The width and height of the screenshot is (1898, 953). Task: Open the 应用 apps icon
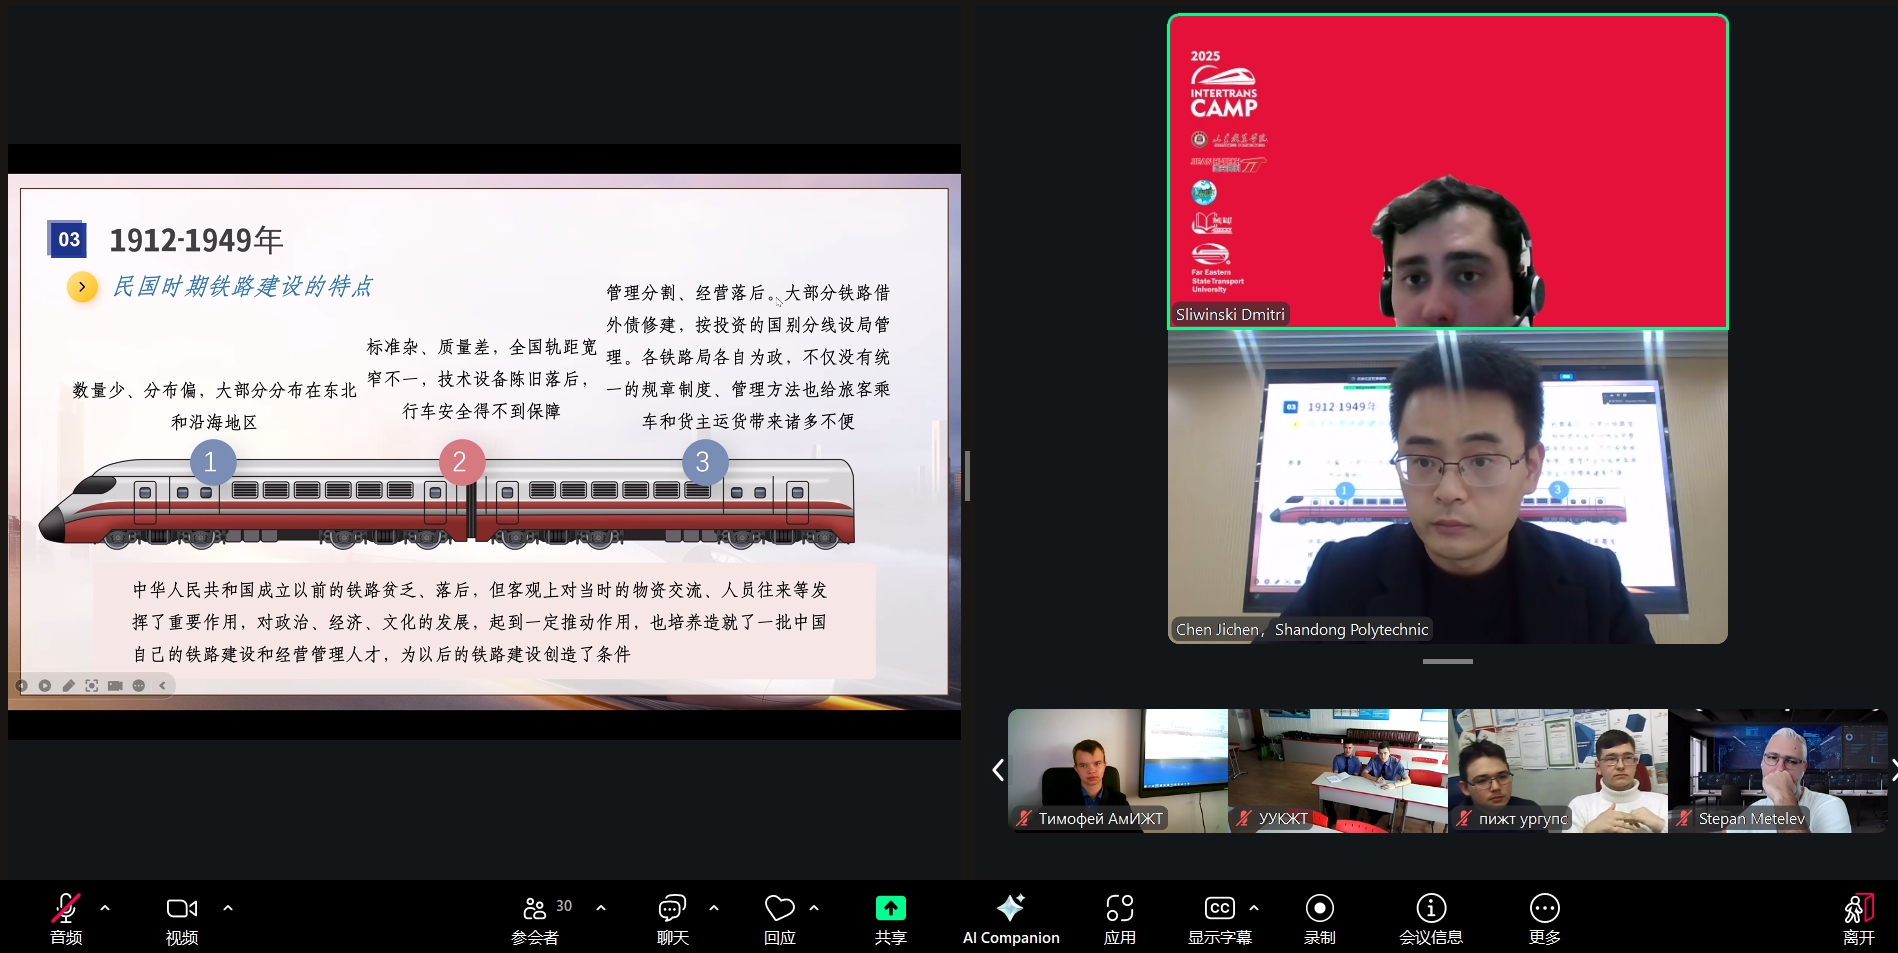[x=1119, y=917]
